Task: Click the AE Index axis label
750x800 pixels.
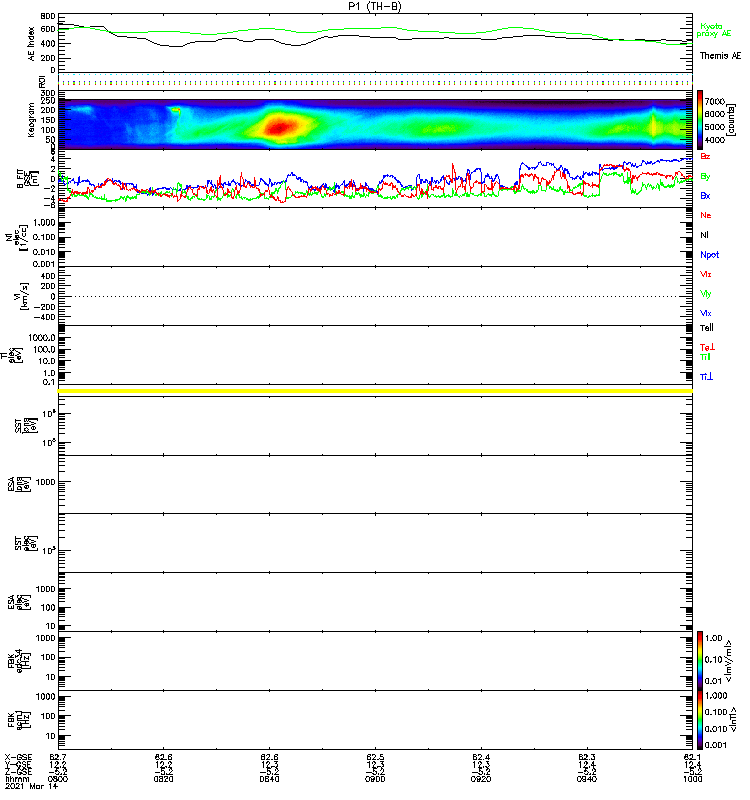Action: [32, 44]
